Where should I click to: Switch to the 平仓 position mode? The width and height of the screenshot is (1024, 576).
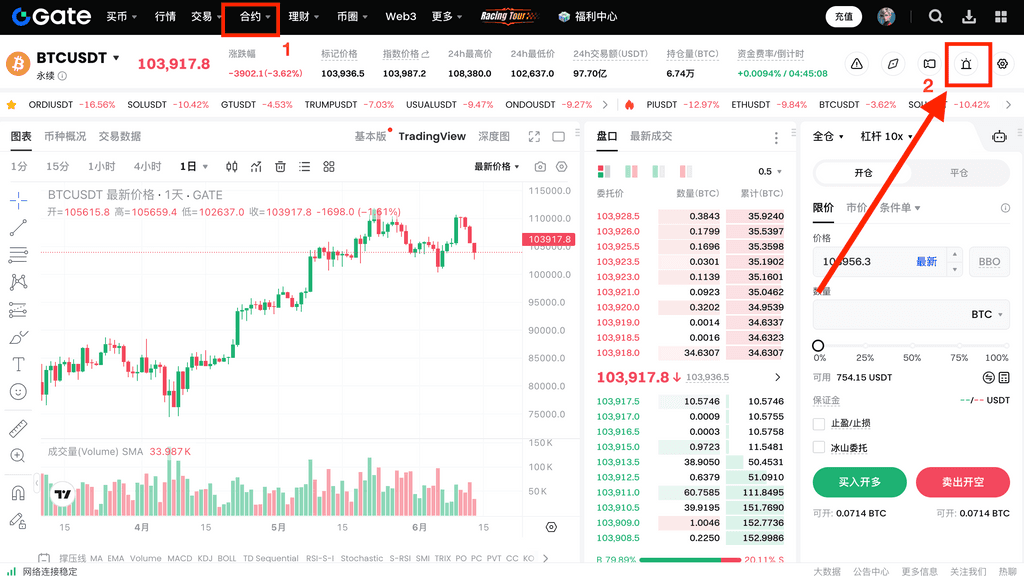958,173
